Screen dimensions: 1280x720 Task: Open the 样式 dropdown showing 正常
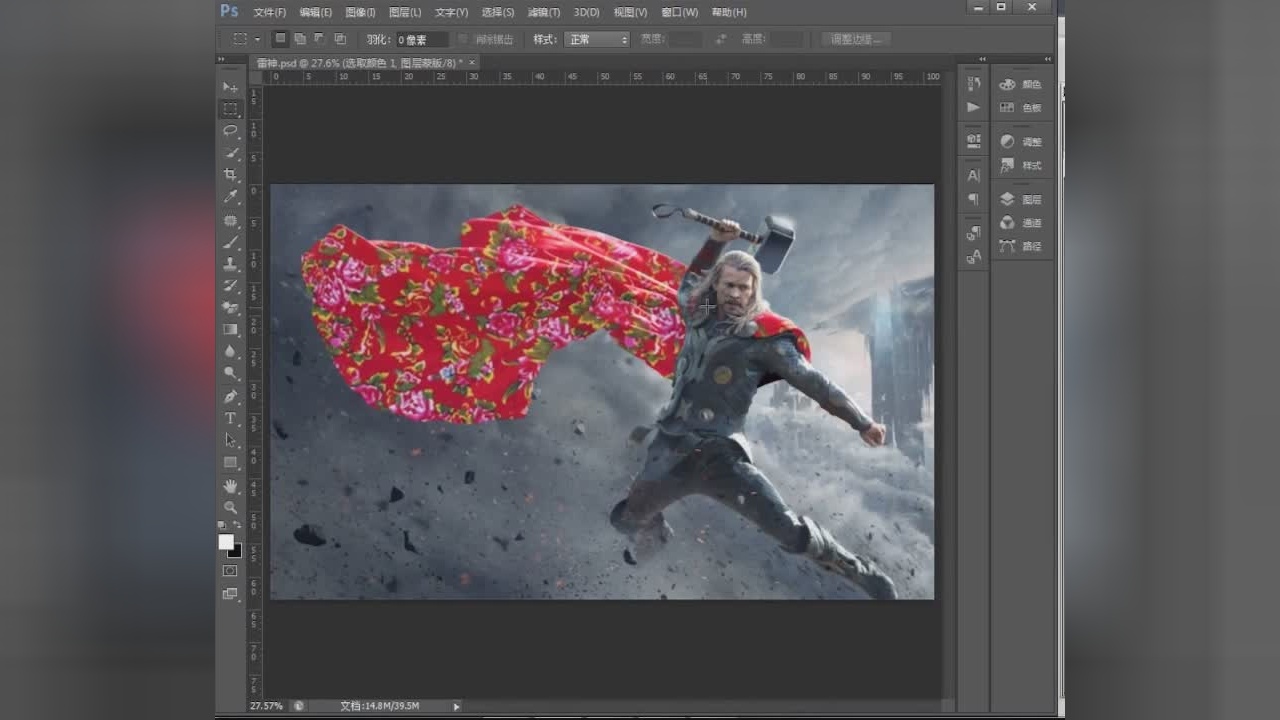point(597,39)
